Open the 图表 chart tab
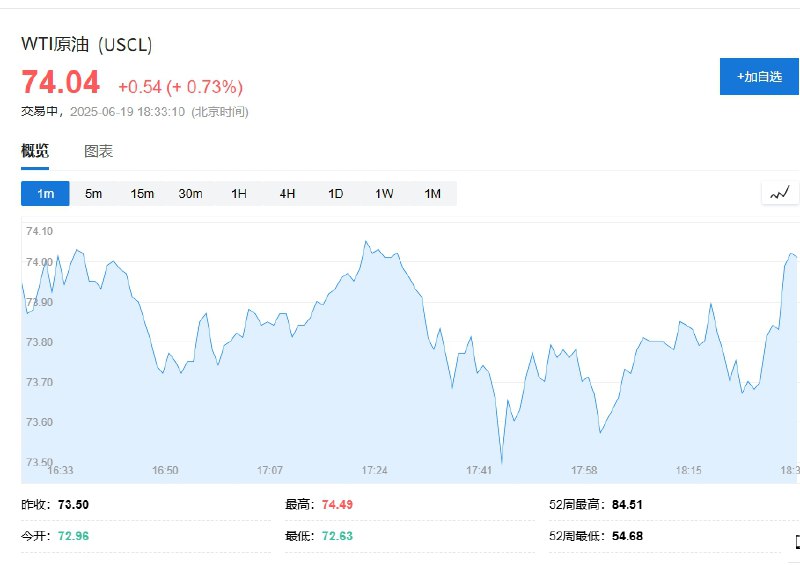Viewport: 800px width, 565px height. pyautogui.click(x=98, y=151)
